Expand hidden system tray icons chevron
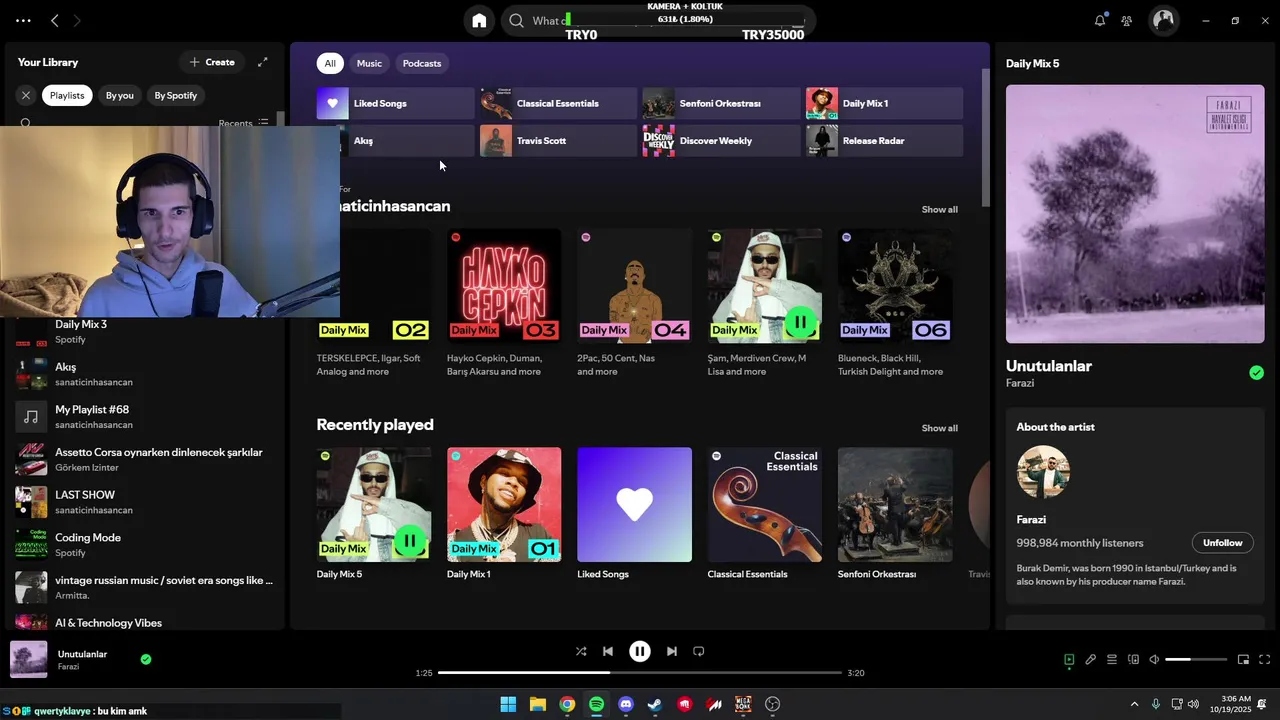Screen dimensions: 1280x720 [1134, 704]
